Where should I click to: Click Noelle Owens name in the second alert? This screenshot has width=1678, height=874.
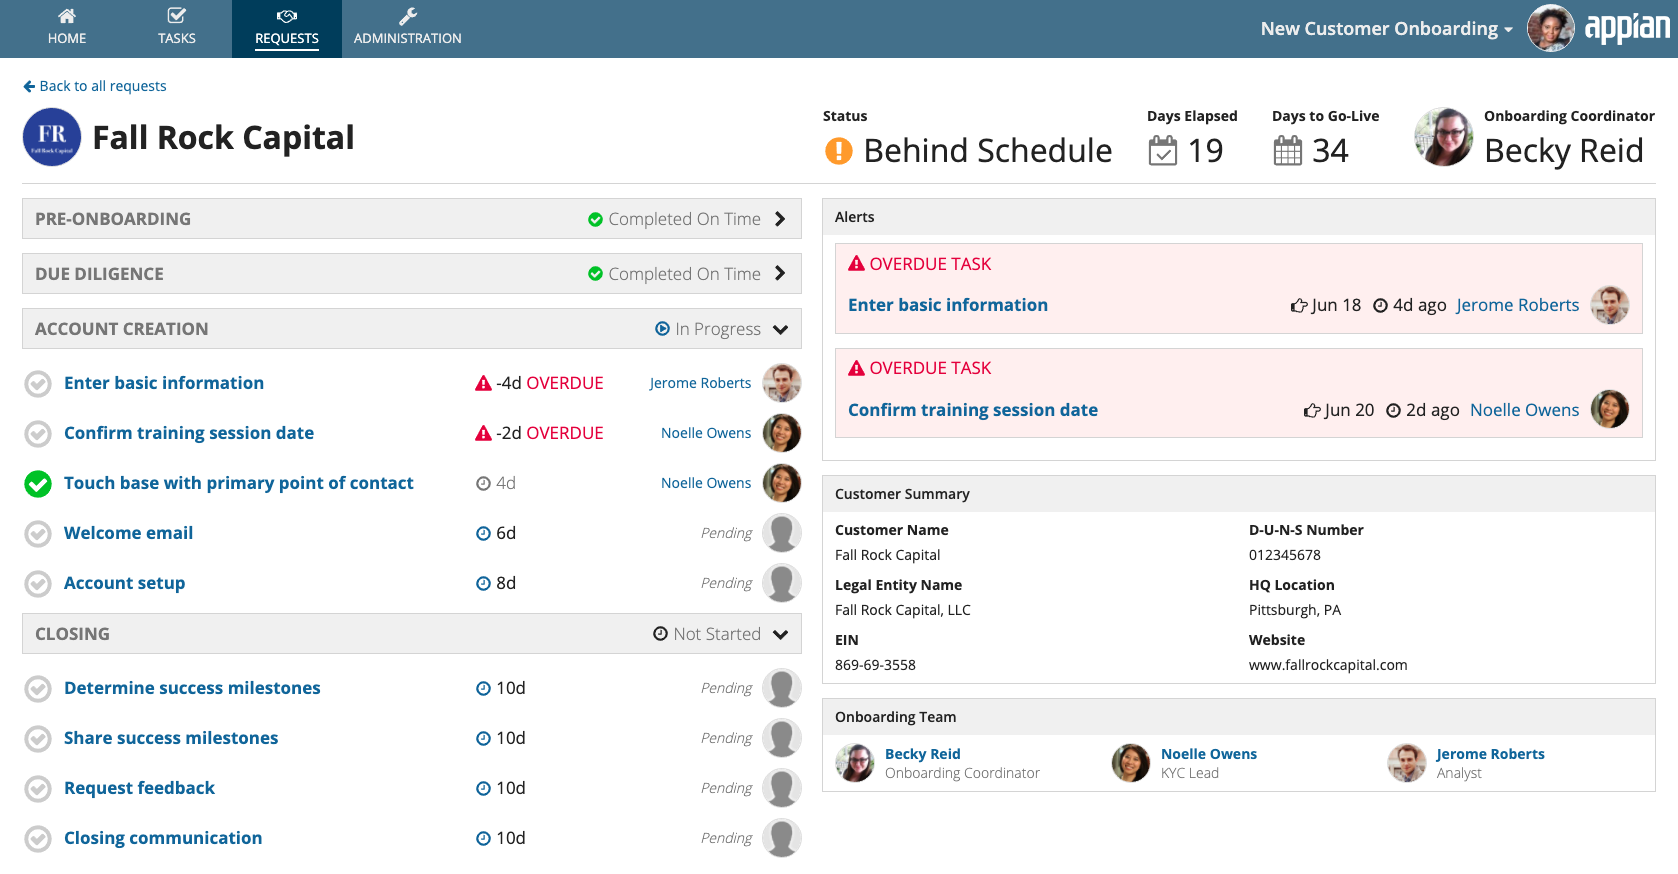point(1525,410)
